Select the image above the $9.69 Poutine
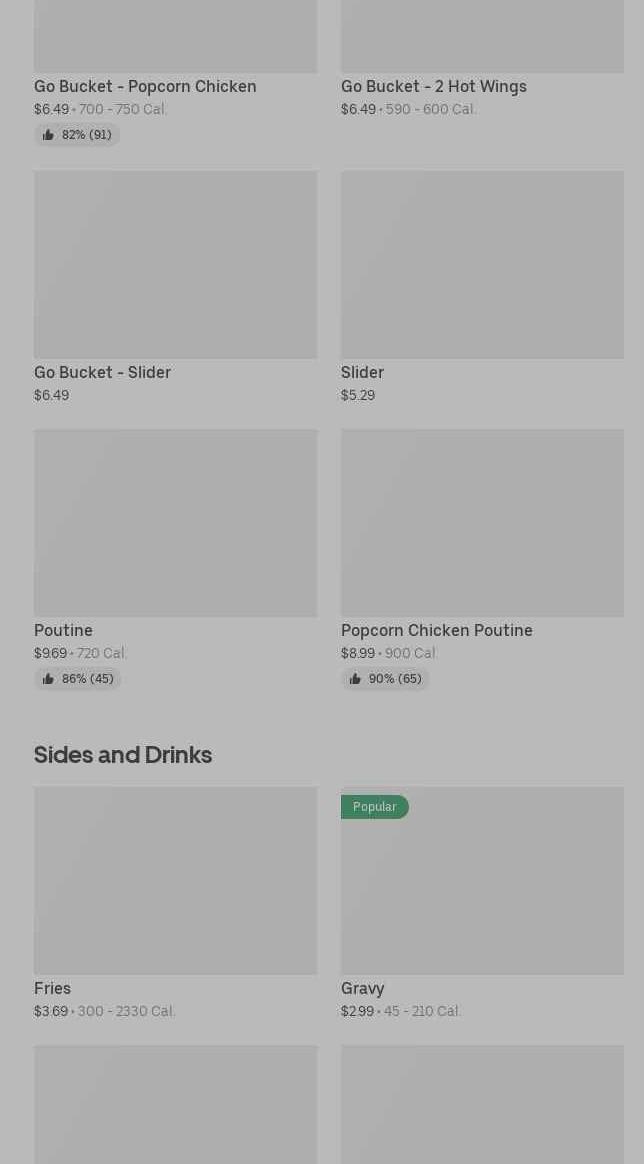The width and height of the screenshot is (644, 1164). pos(175,523)
